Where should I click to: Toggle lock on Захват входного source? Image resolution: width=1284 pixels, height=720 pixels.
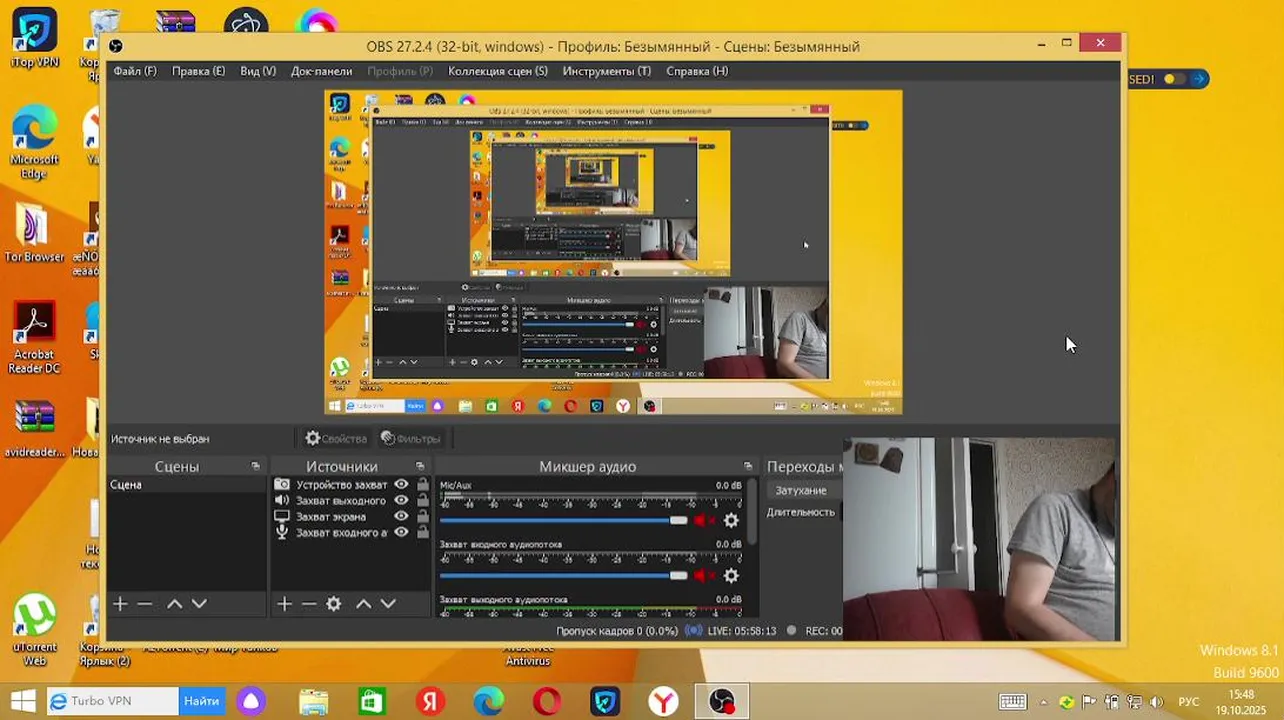pyautogui.click(x=423, y=533)
